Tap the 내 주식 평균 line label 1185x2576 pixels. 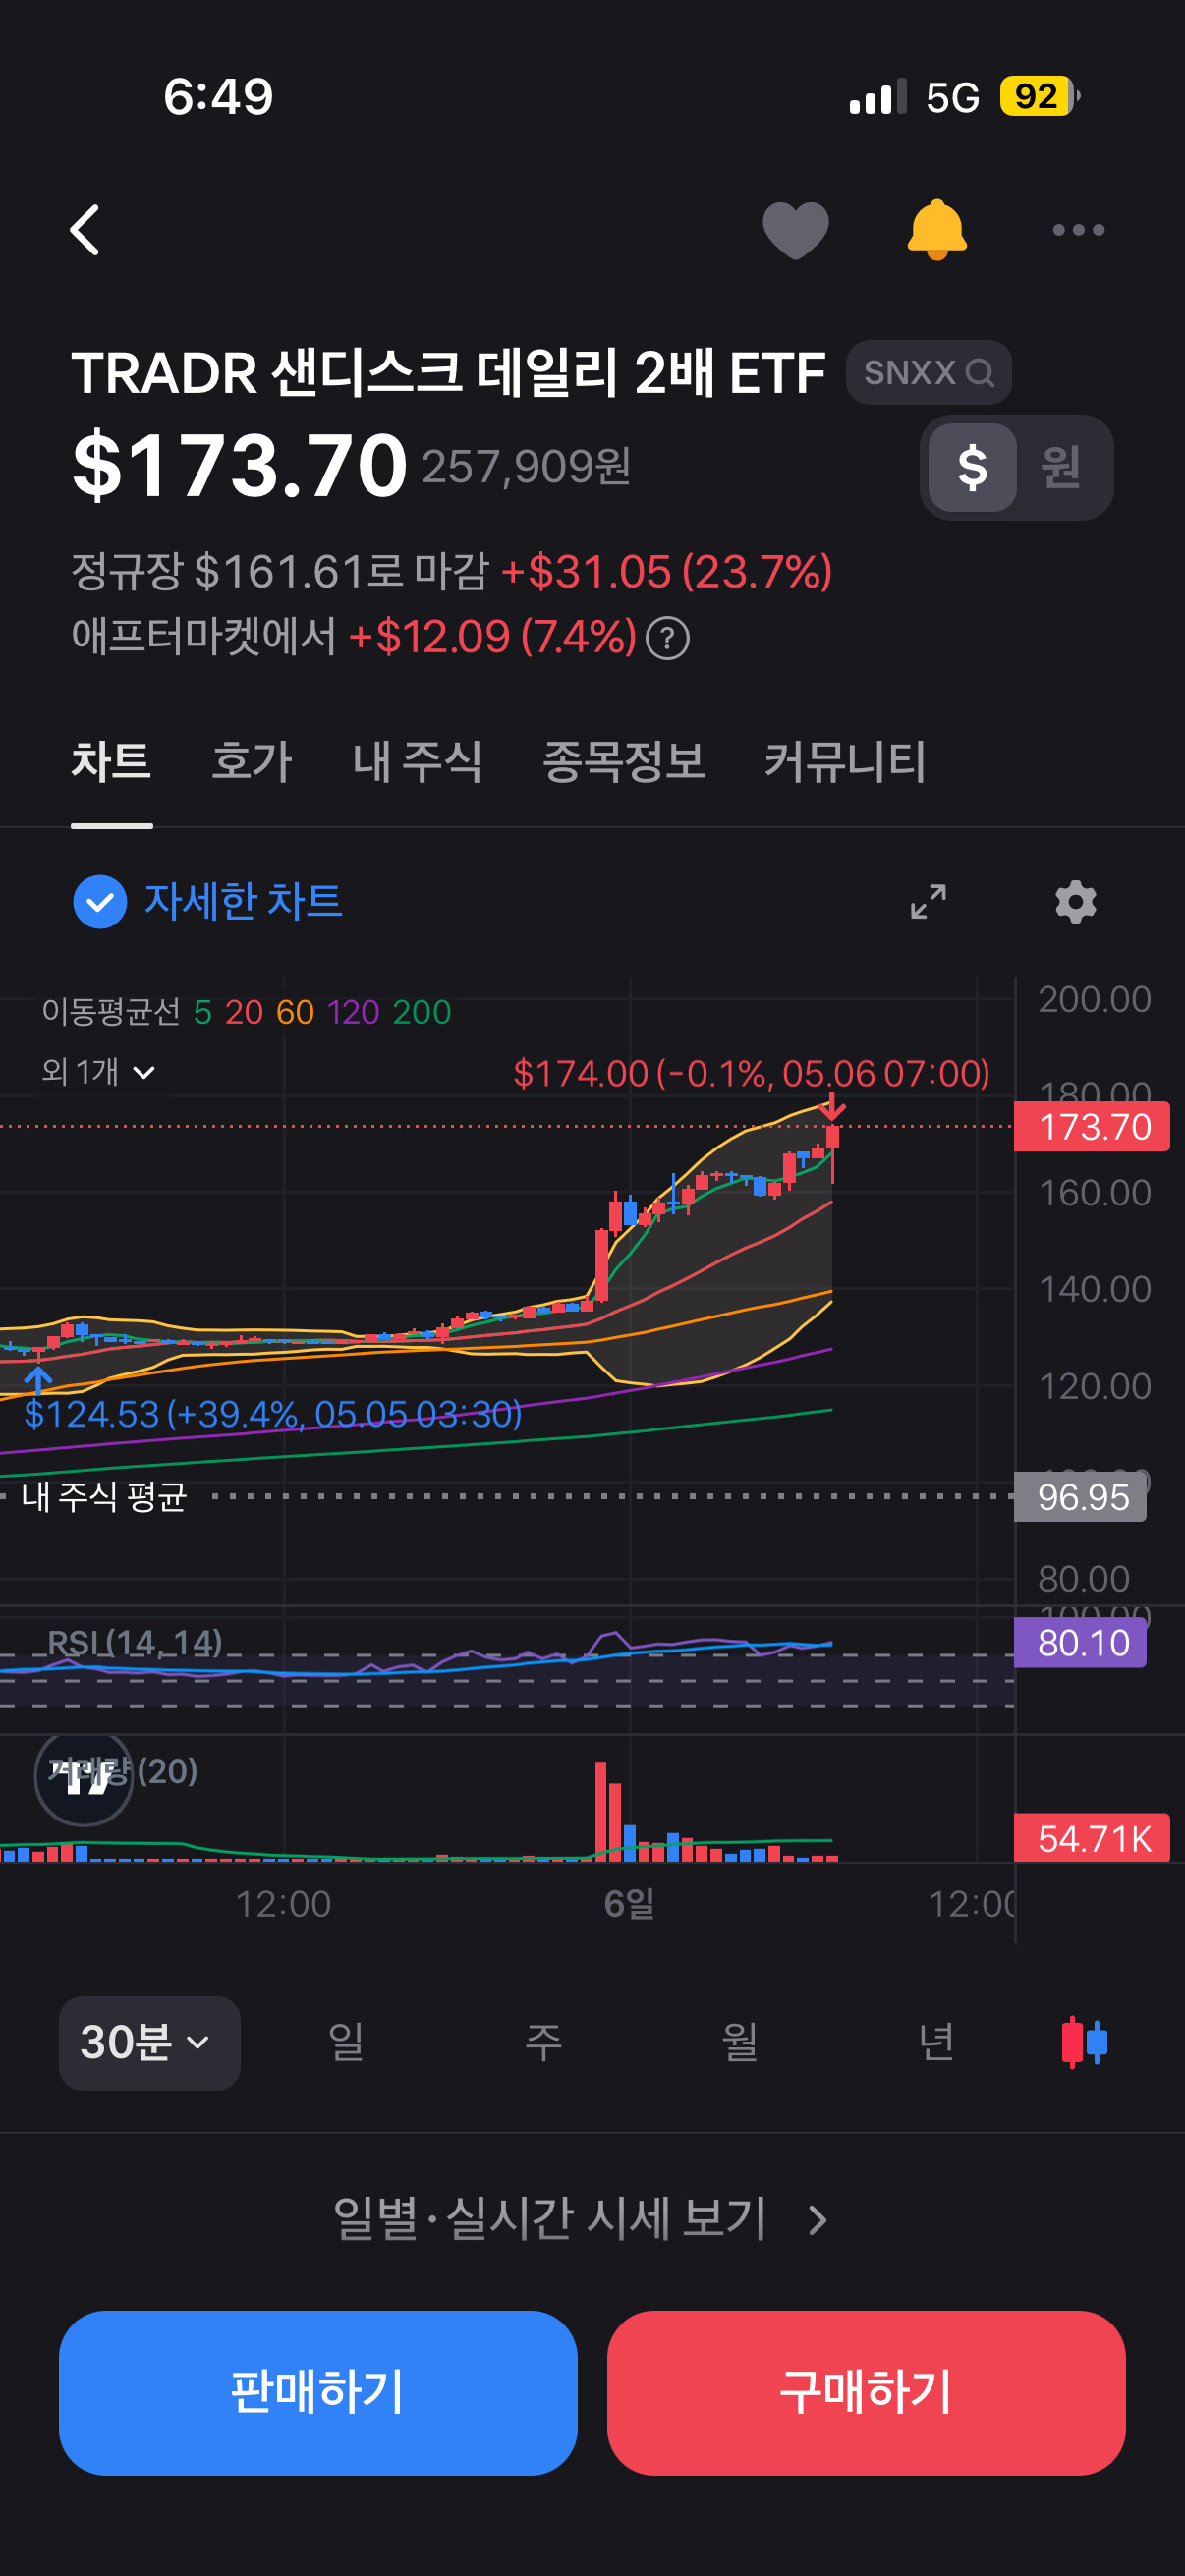[x=104, y=1496]
